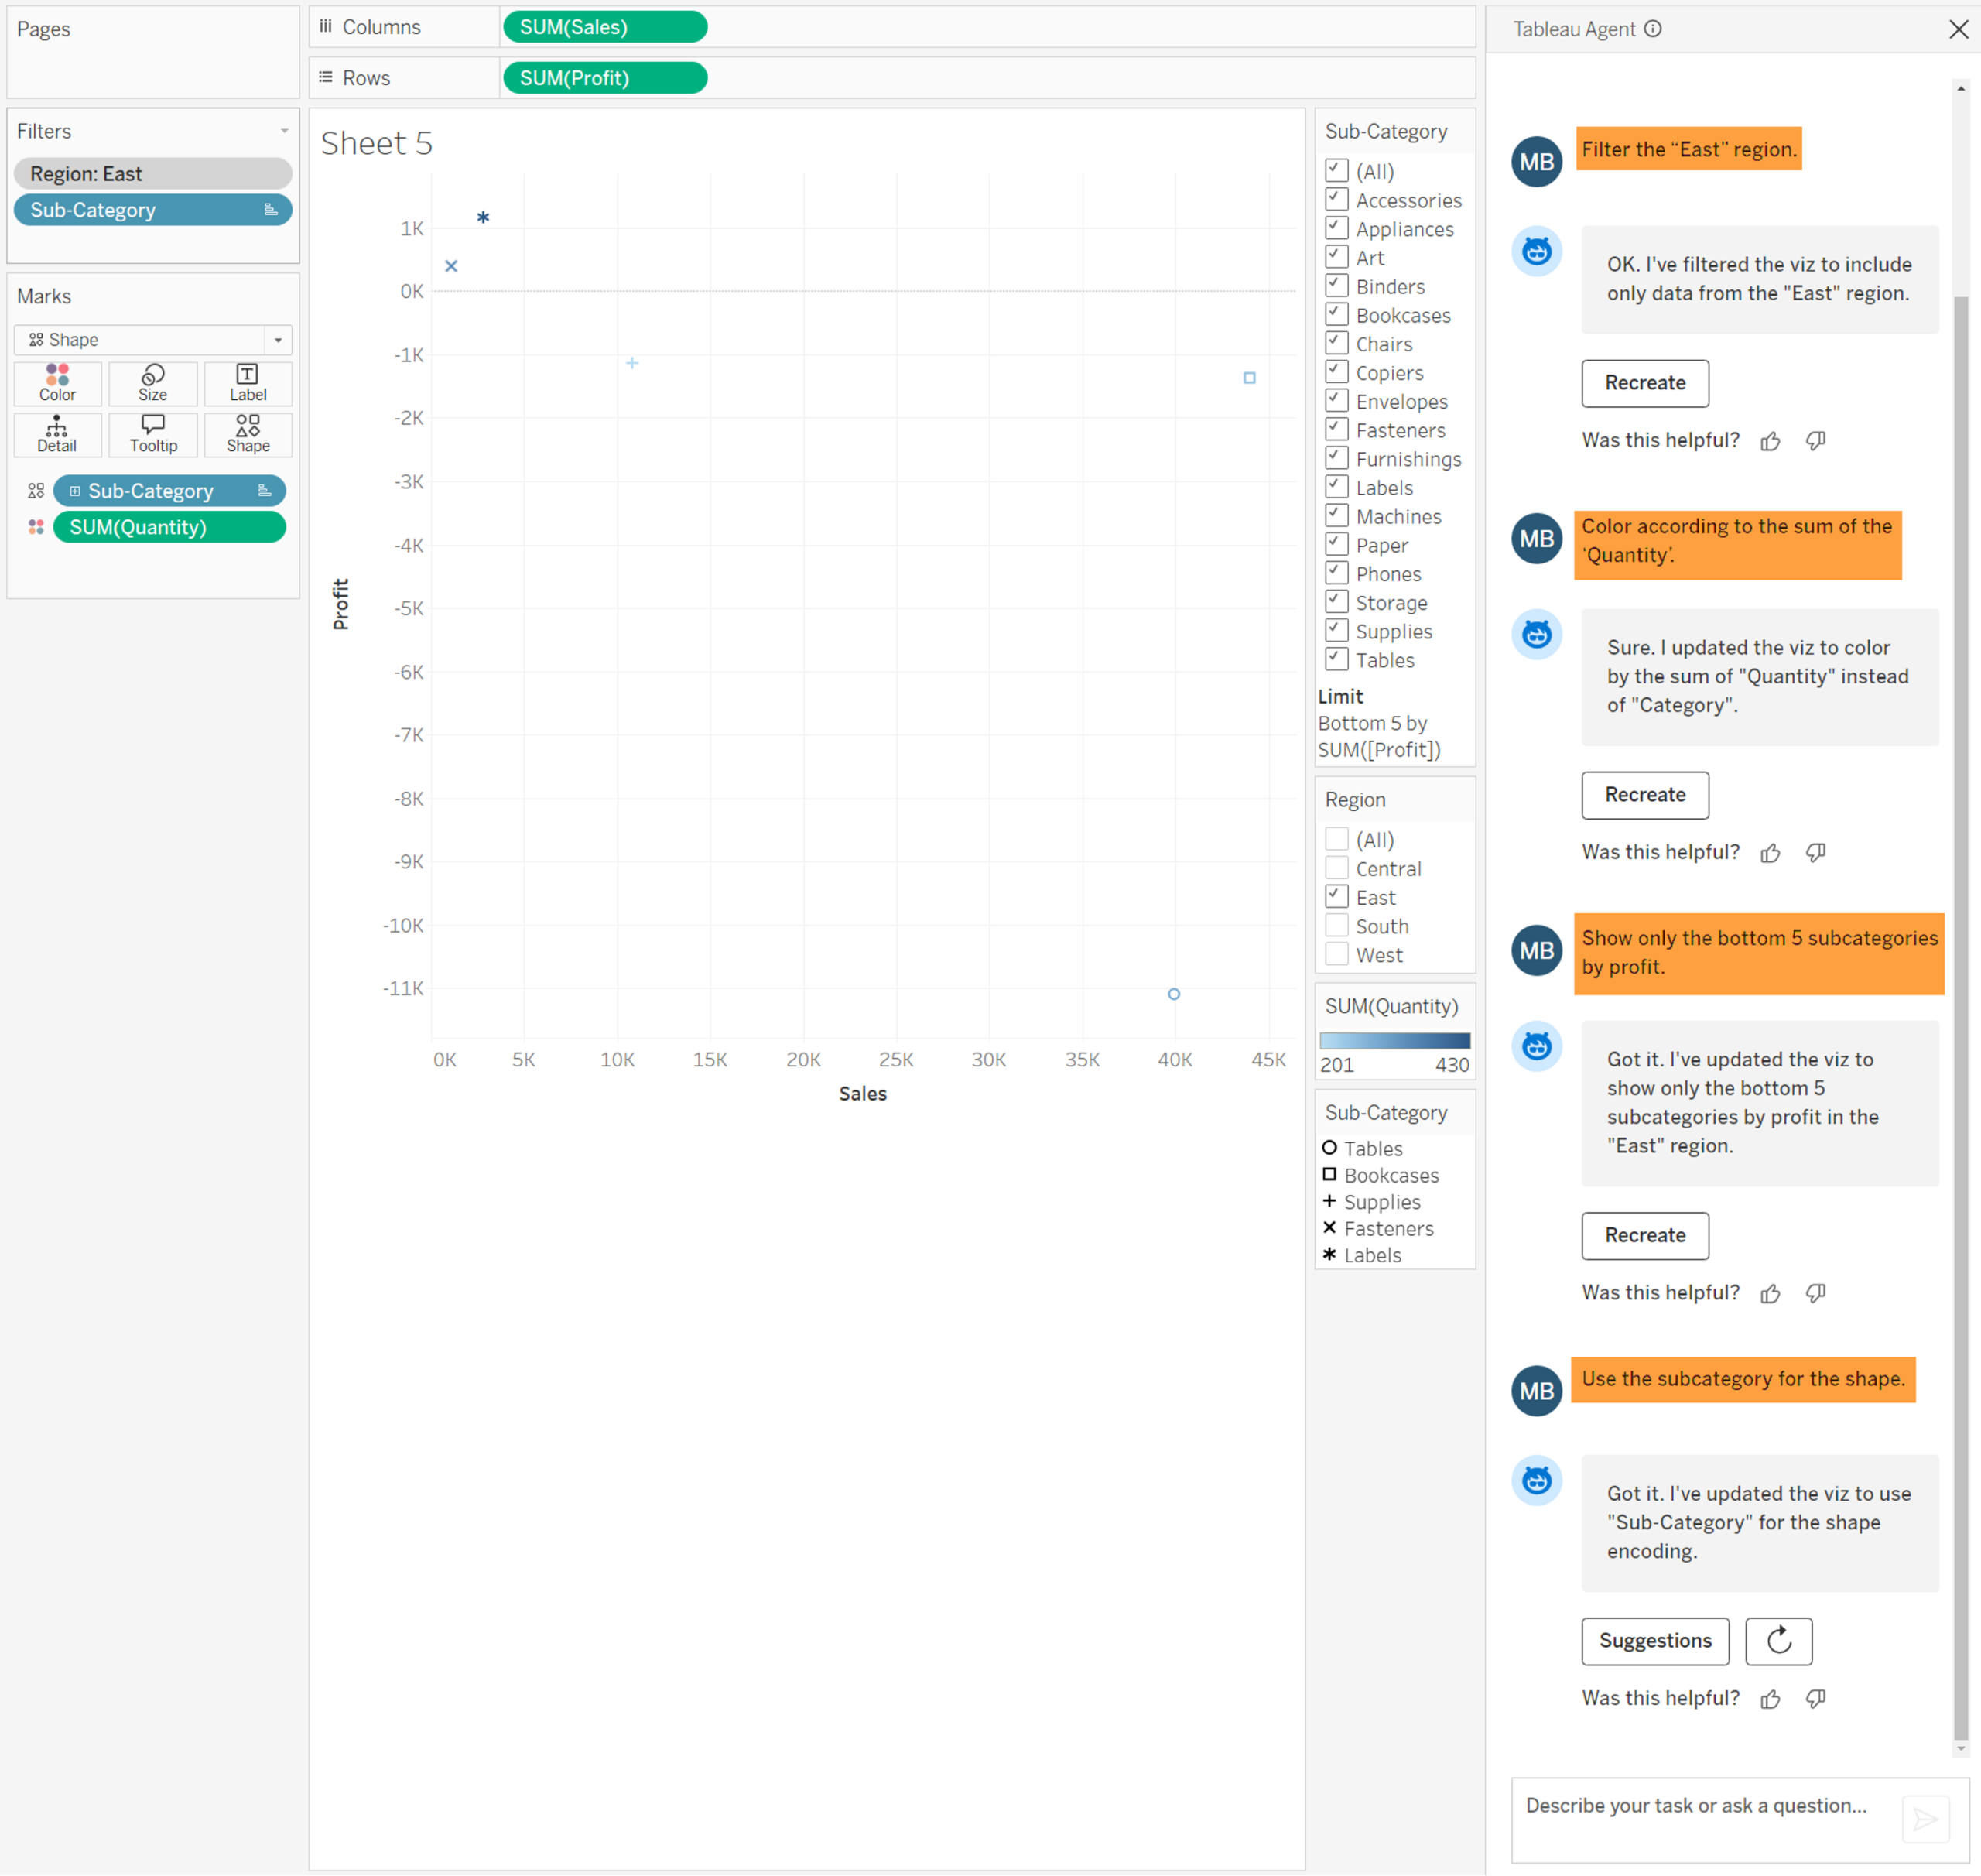Image resolution: width=1981 pixels, height=1876 pixels.
Task: Uncheck the East region checkbox
Action: click(x=1336, y=897)
